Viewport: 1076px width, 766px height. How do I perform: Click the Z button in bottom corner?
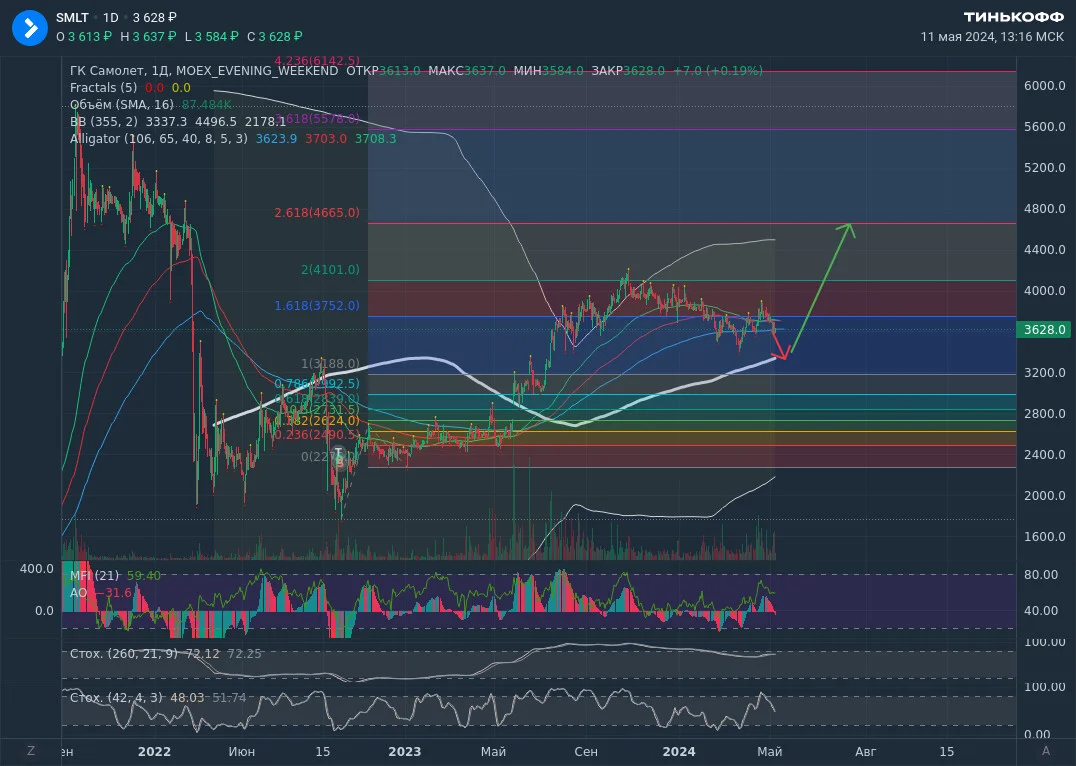(31, 751)
